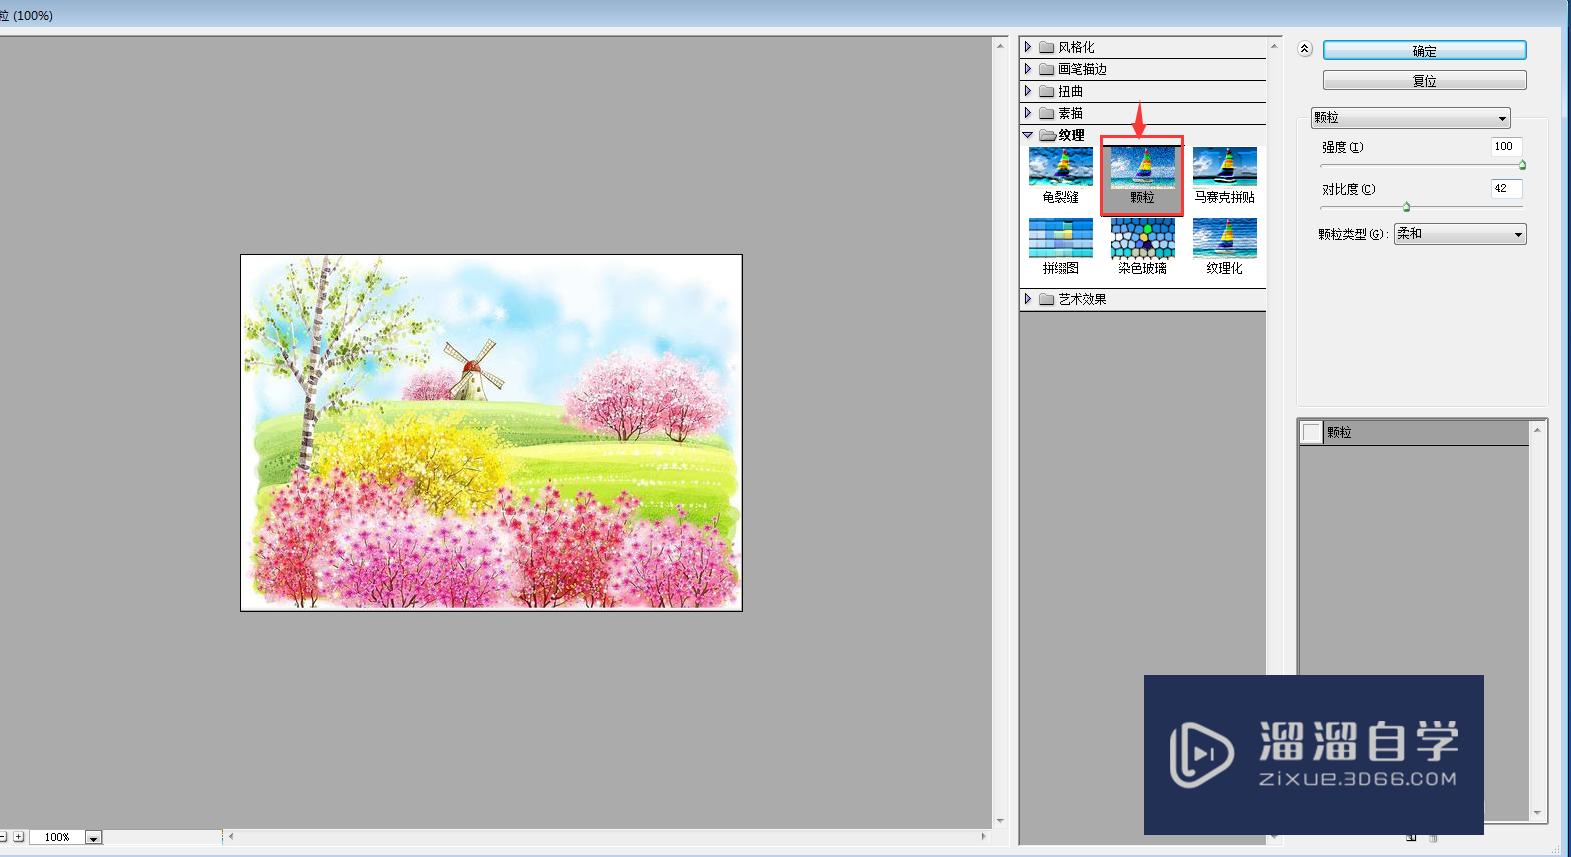Click the landscape preview image

[x=491, y=432]
